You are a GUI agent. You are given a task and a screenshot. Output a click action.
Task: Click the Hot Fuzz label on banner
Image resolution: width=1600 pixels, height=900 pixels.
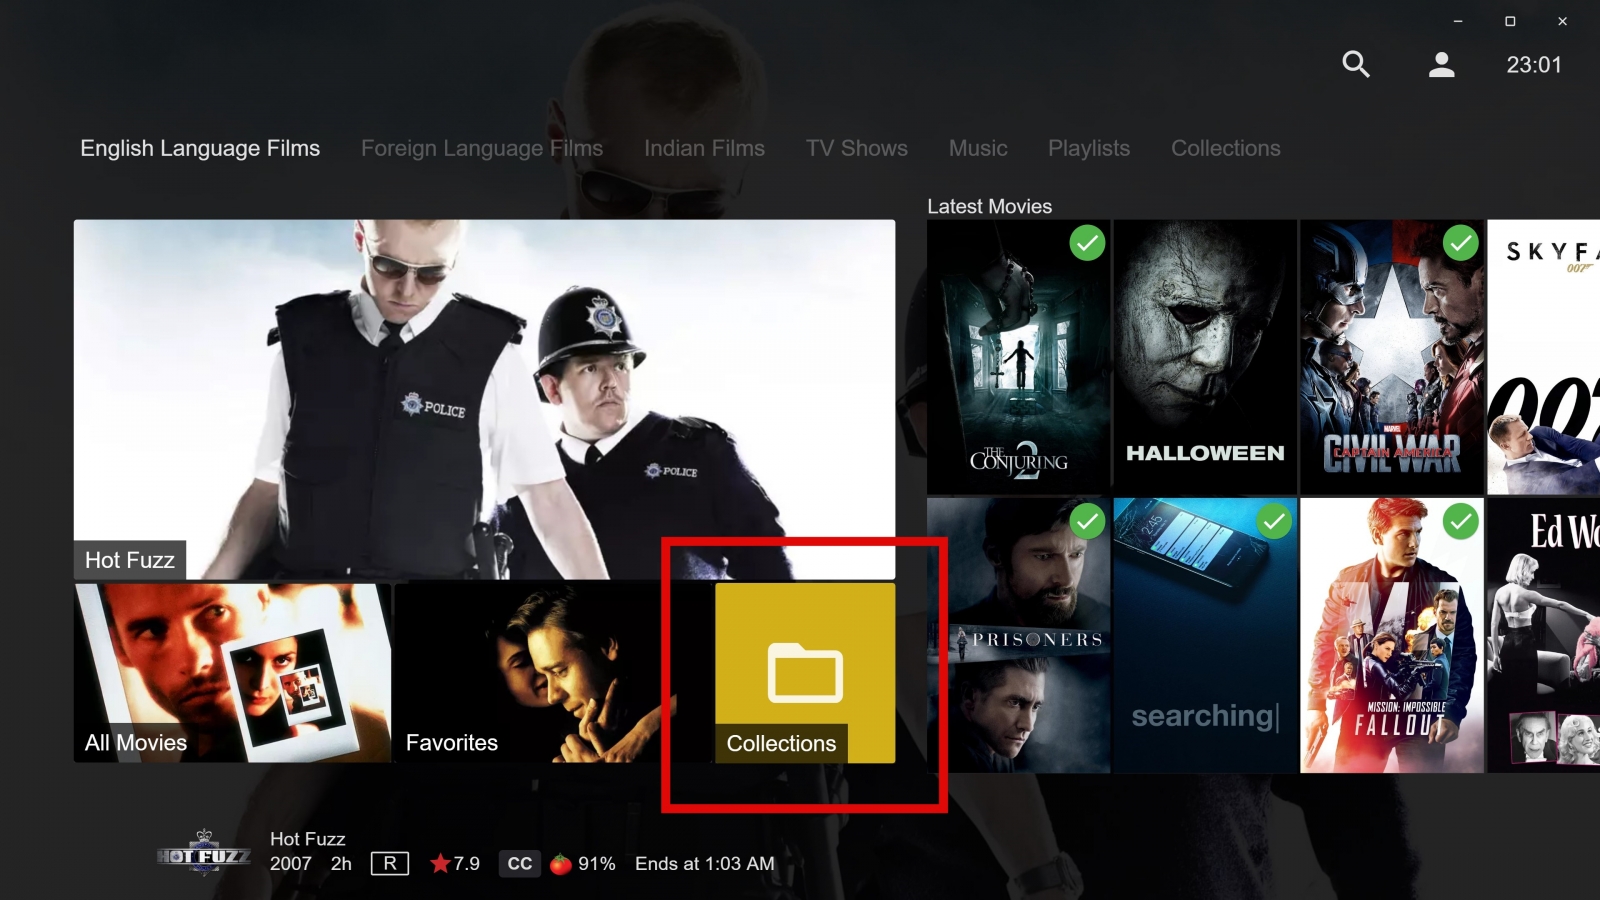(x=130, y=560)
